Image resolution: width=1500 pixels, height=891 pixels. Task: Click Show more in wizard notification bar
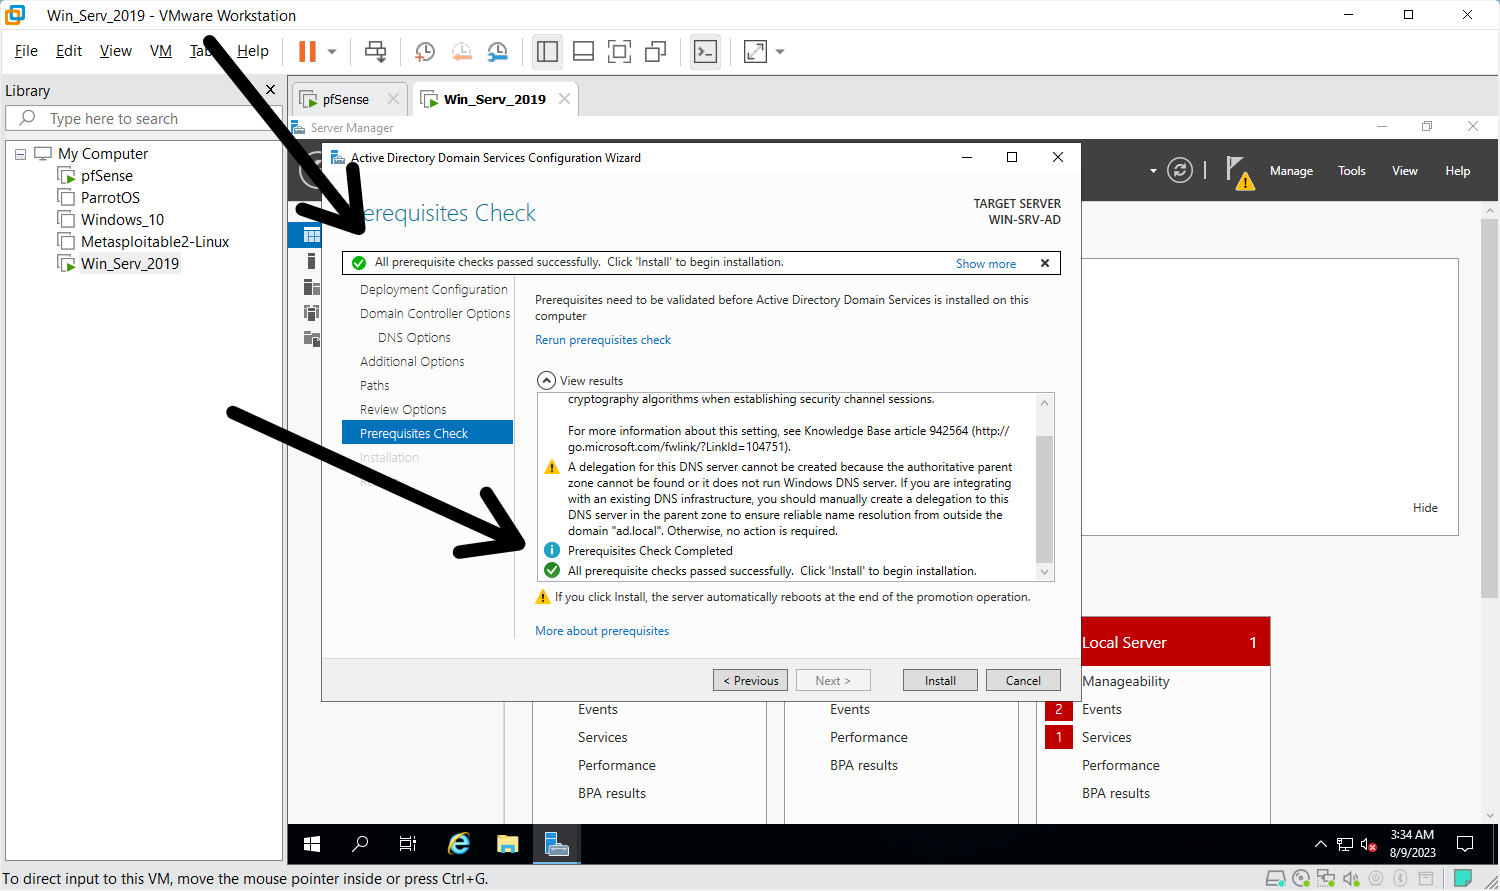[x=986, y=264]
